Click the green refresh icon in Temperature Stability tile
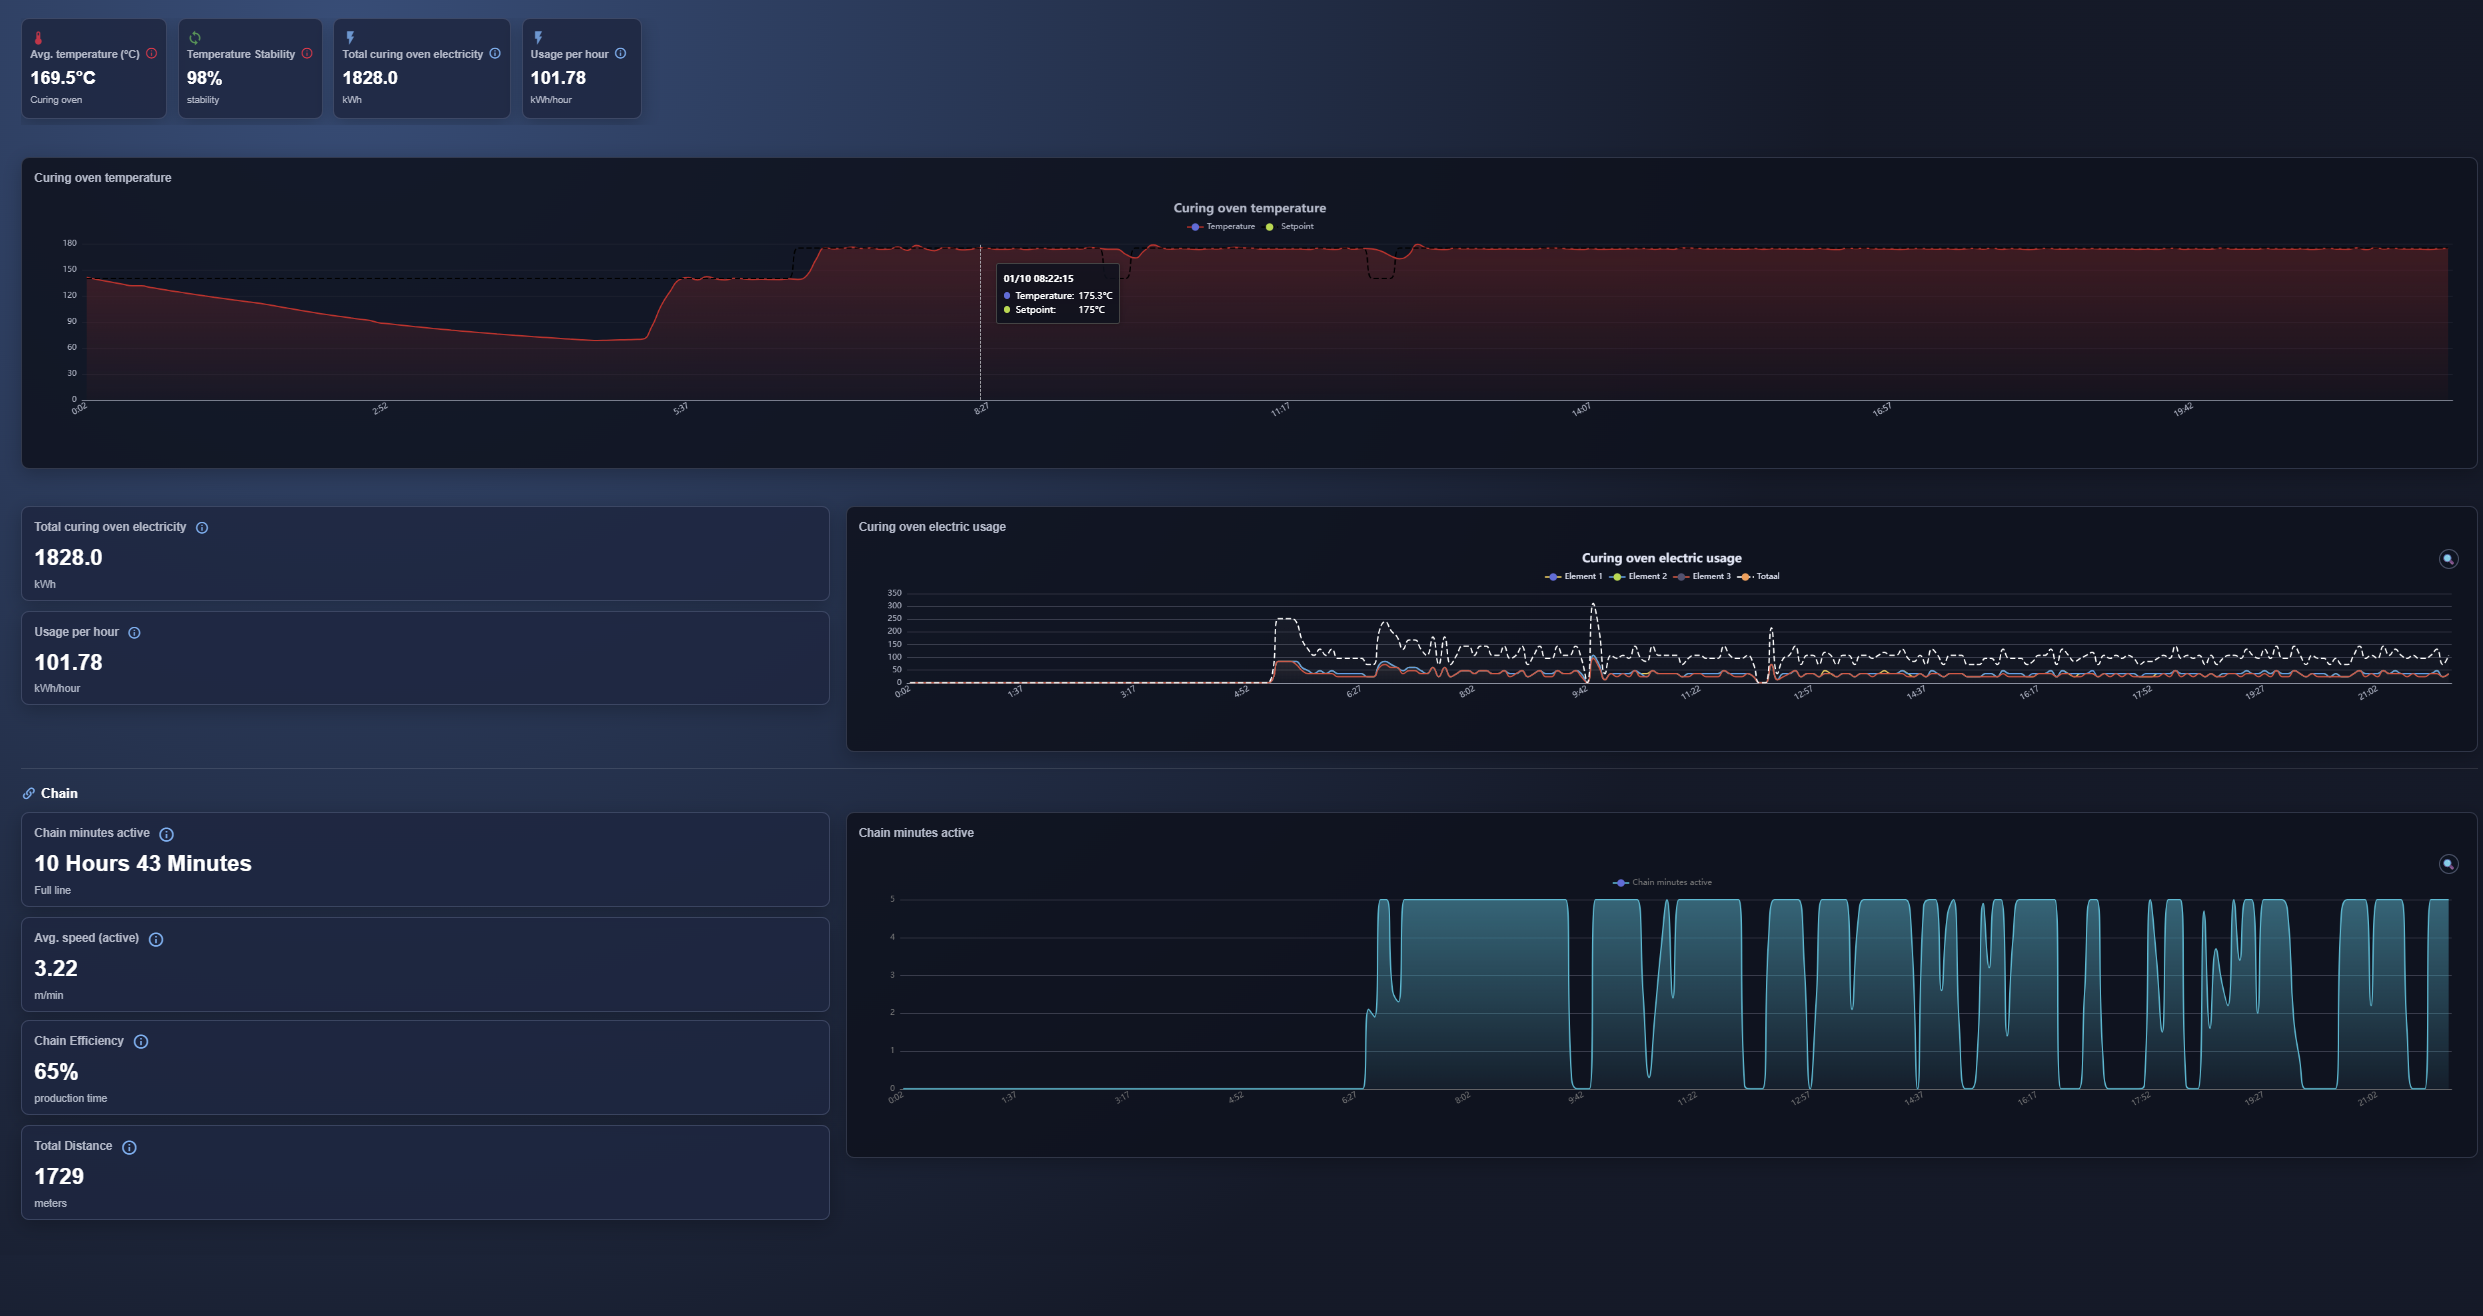 pyautogui.click(x=195, y=38)
